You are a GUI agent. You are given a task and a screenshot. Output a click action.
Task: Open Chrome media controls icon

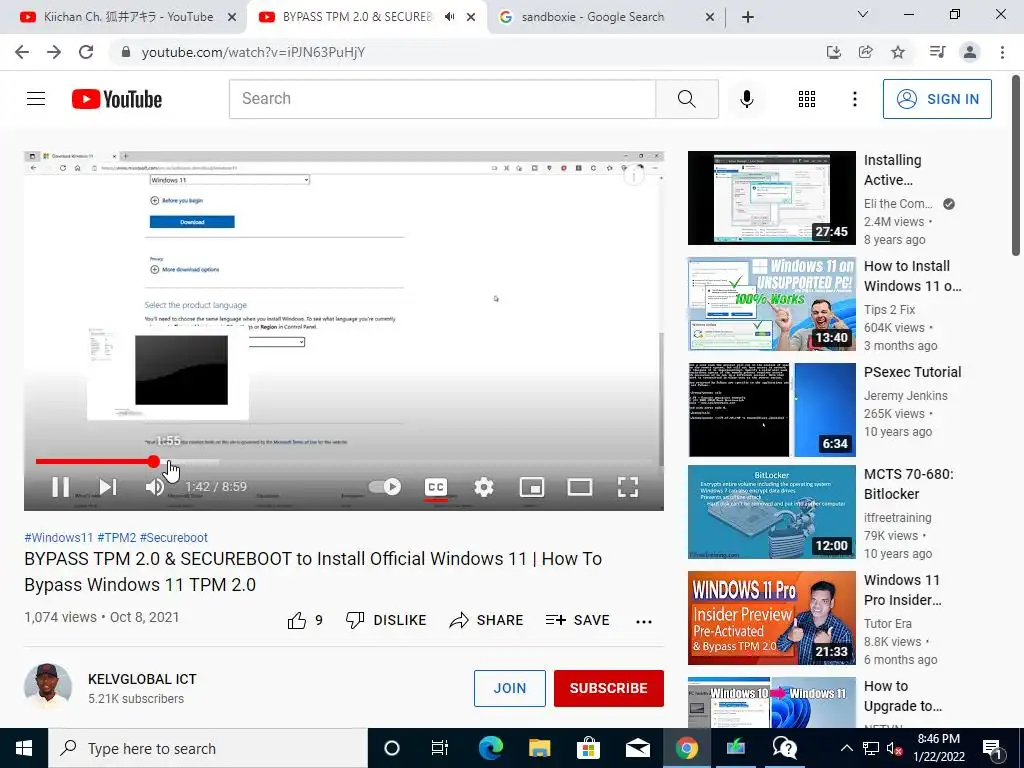point(938,52)
